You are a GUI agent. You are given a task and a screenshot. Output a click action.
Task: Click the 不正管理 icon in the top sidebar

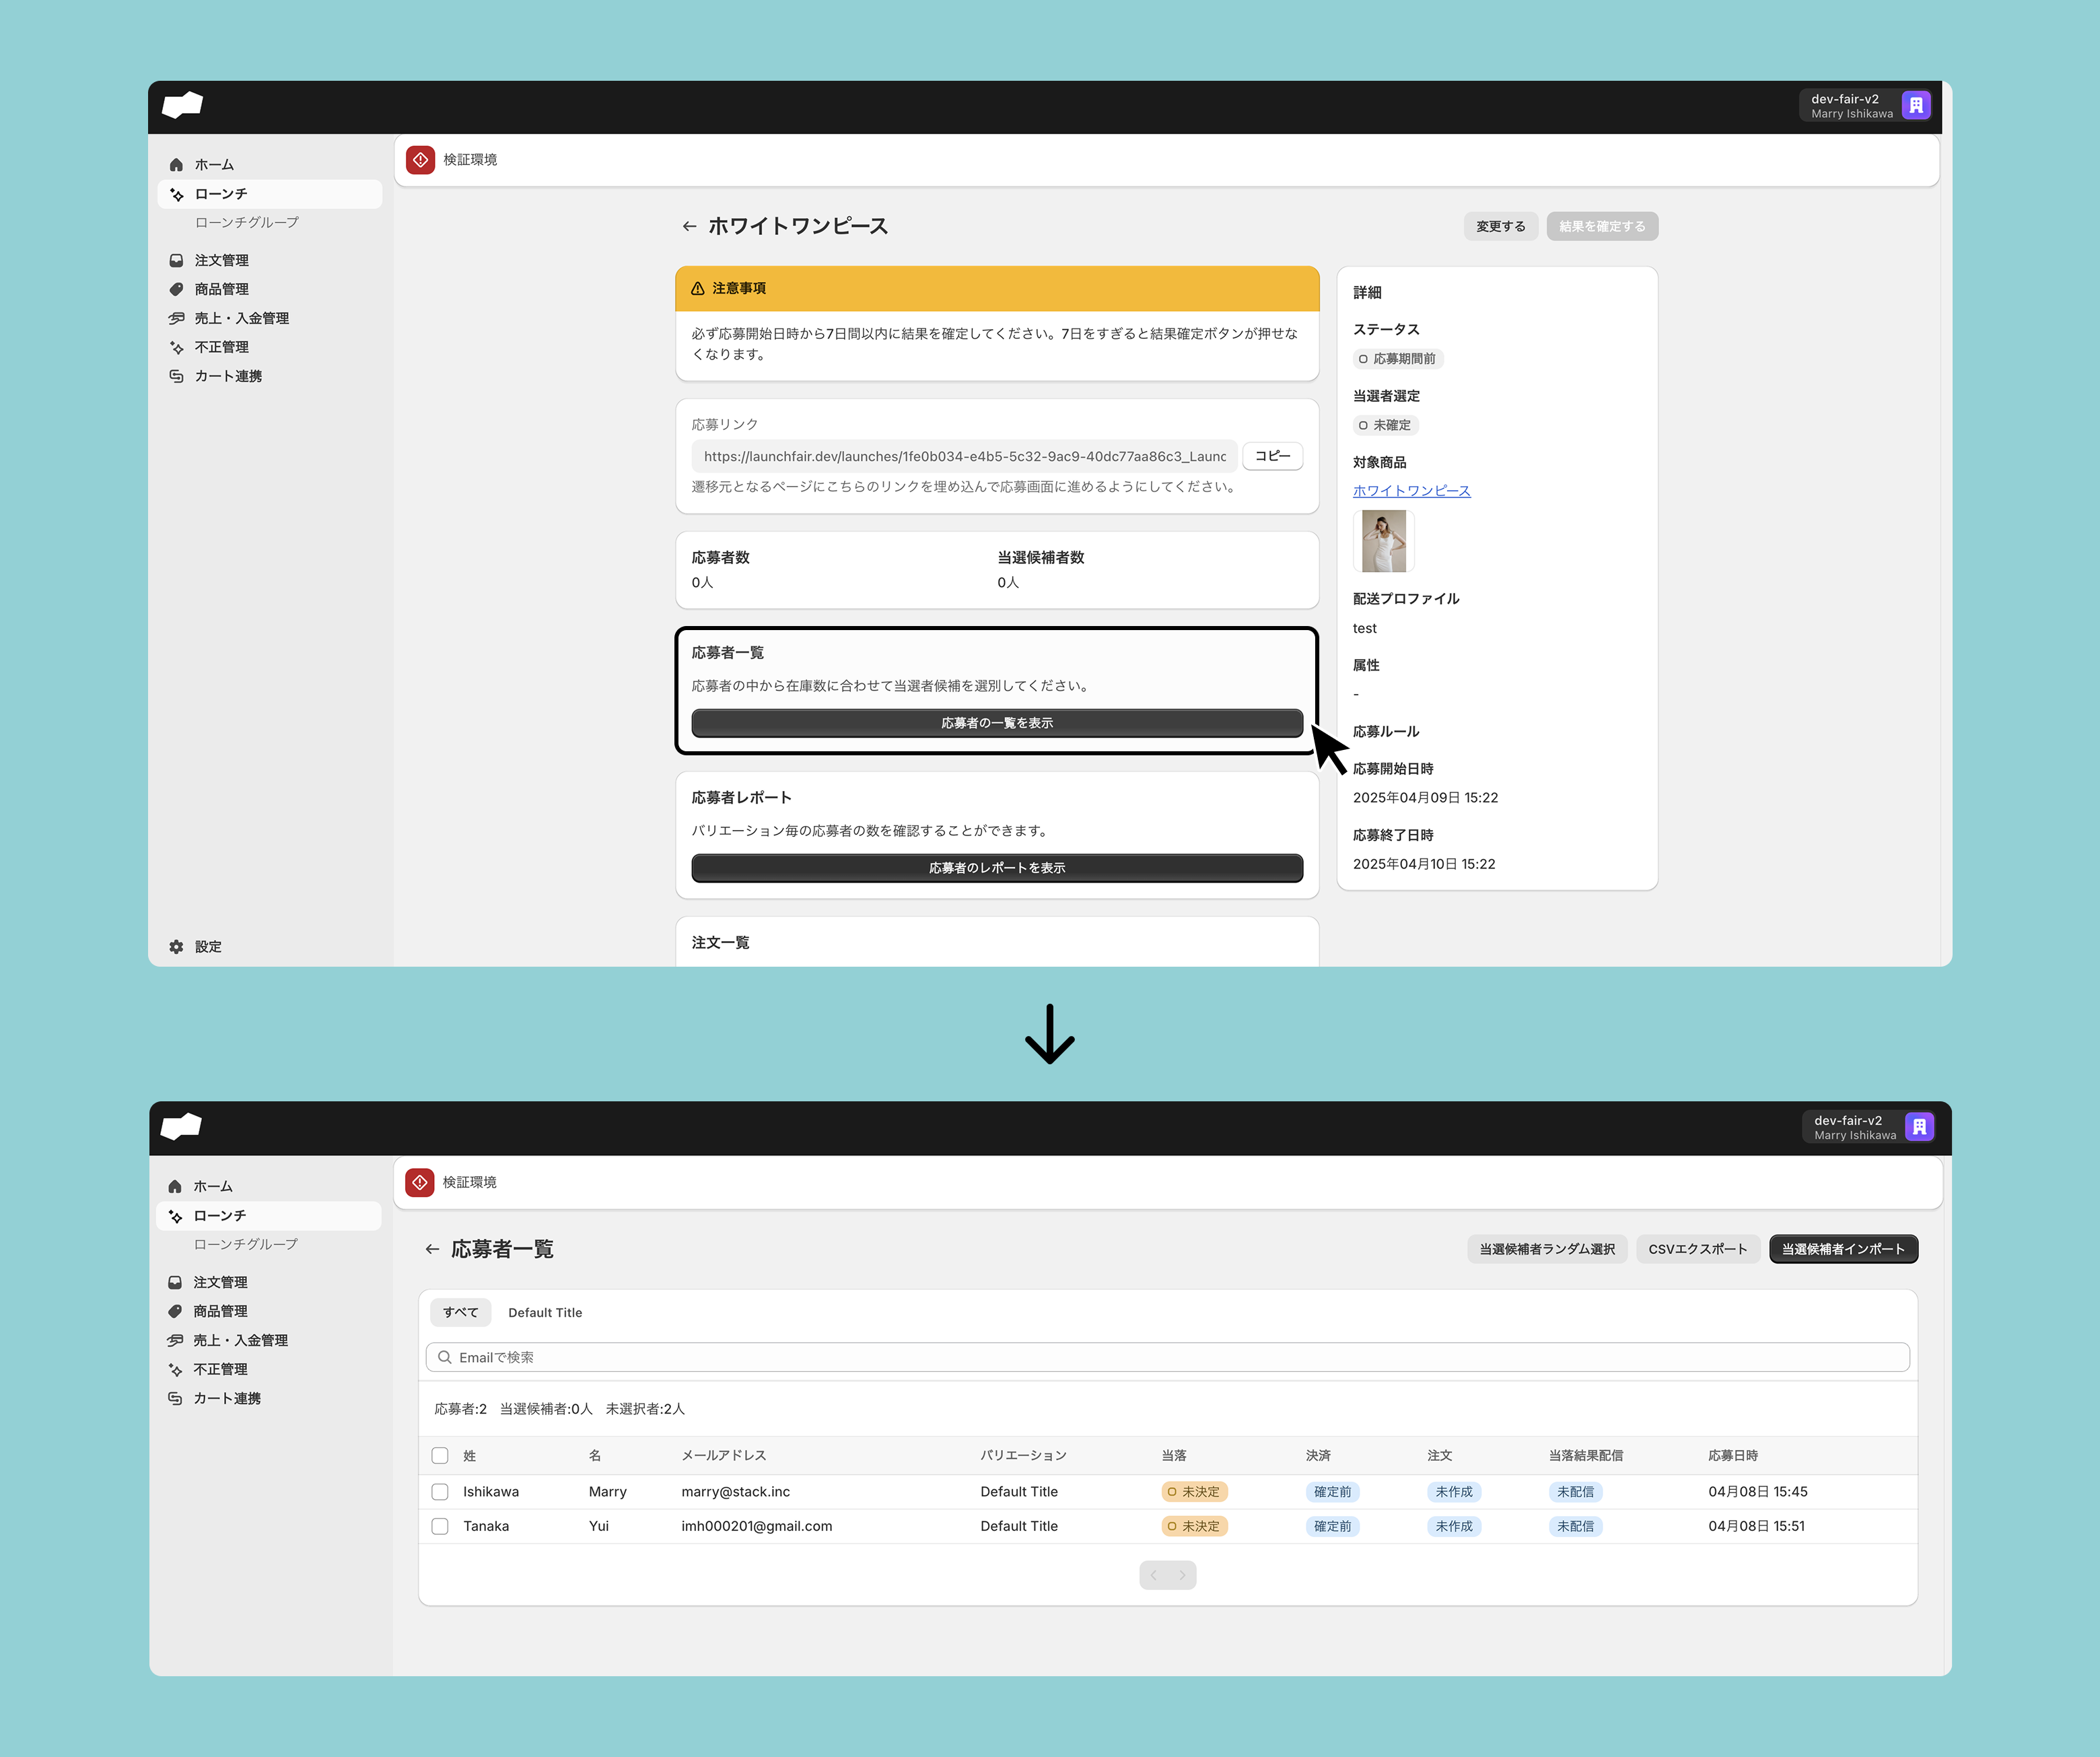[x=176, y=347]
